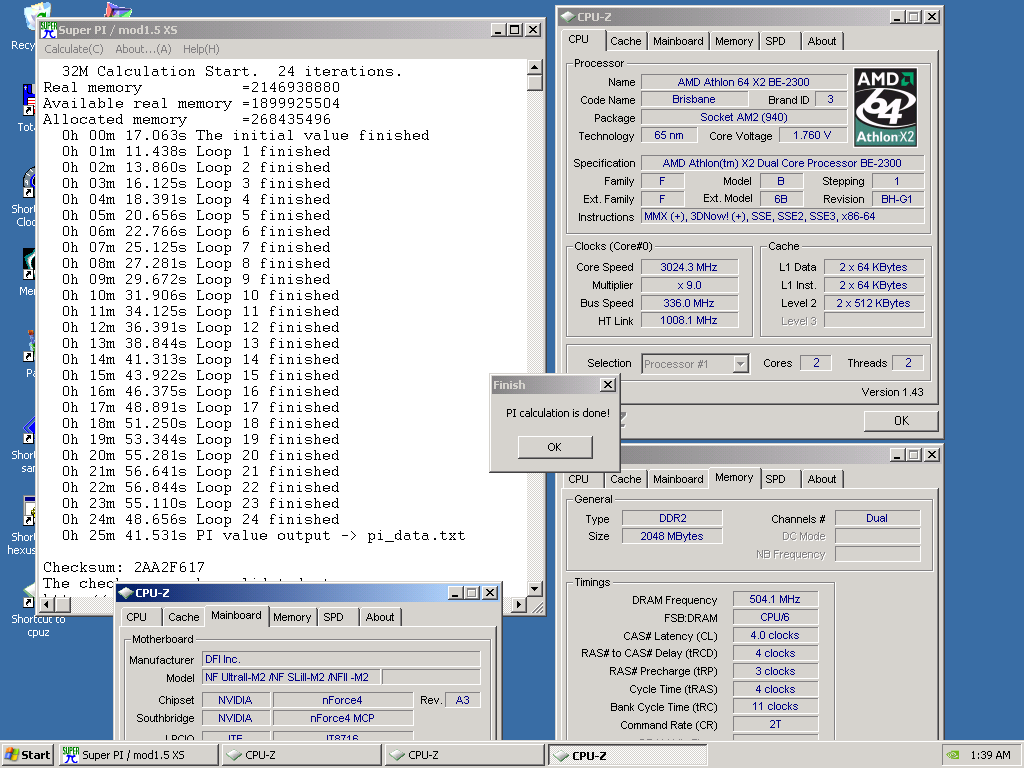The height and width of the screenshot is (768, 1024).
Task: Click the Channels # Dual value
Action: [876, 519]
